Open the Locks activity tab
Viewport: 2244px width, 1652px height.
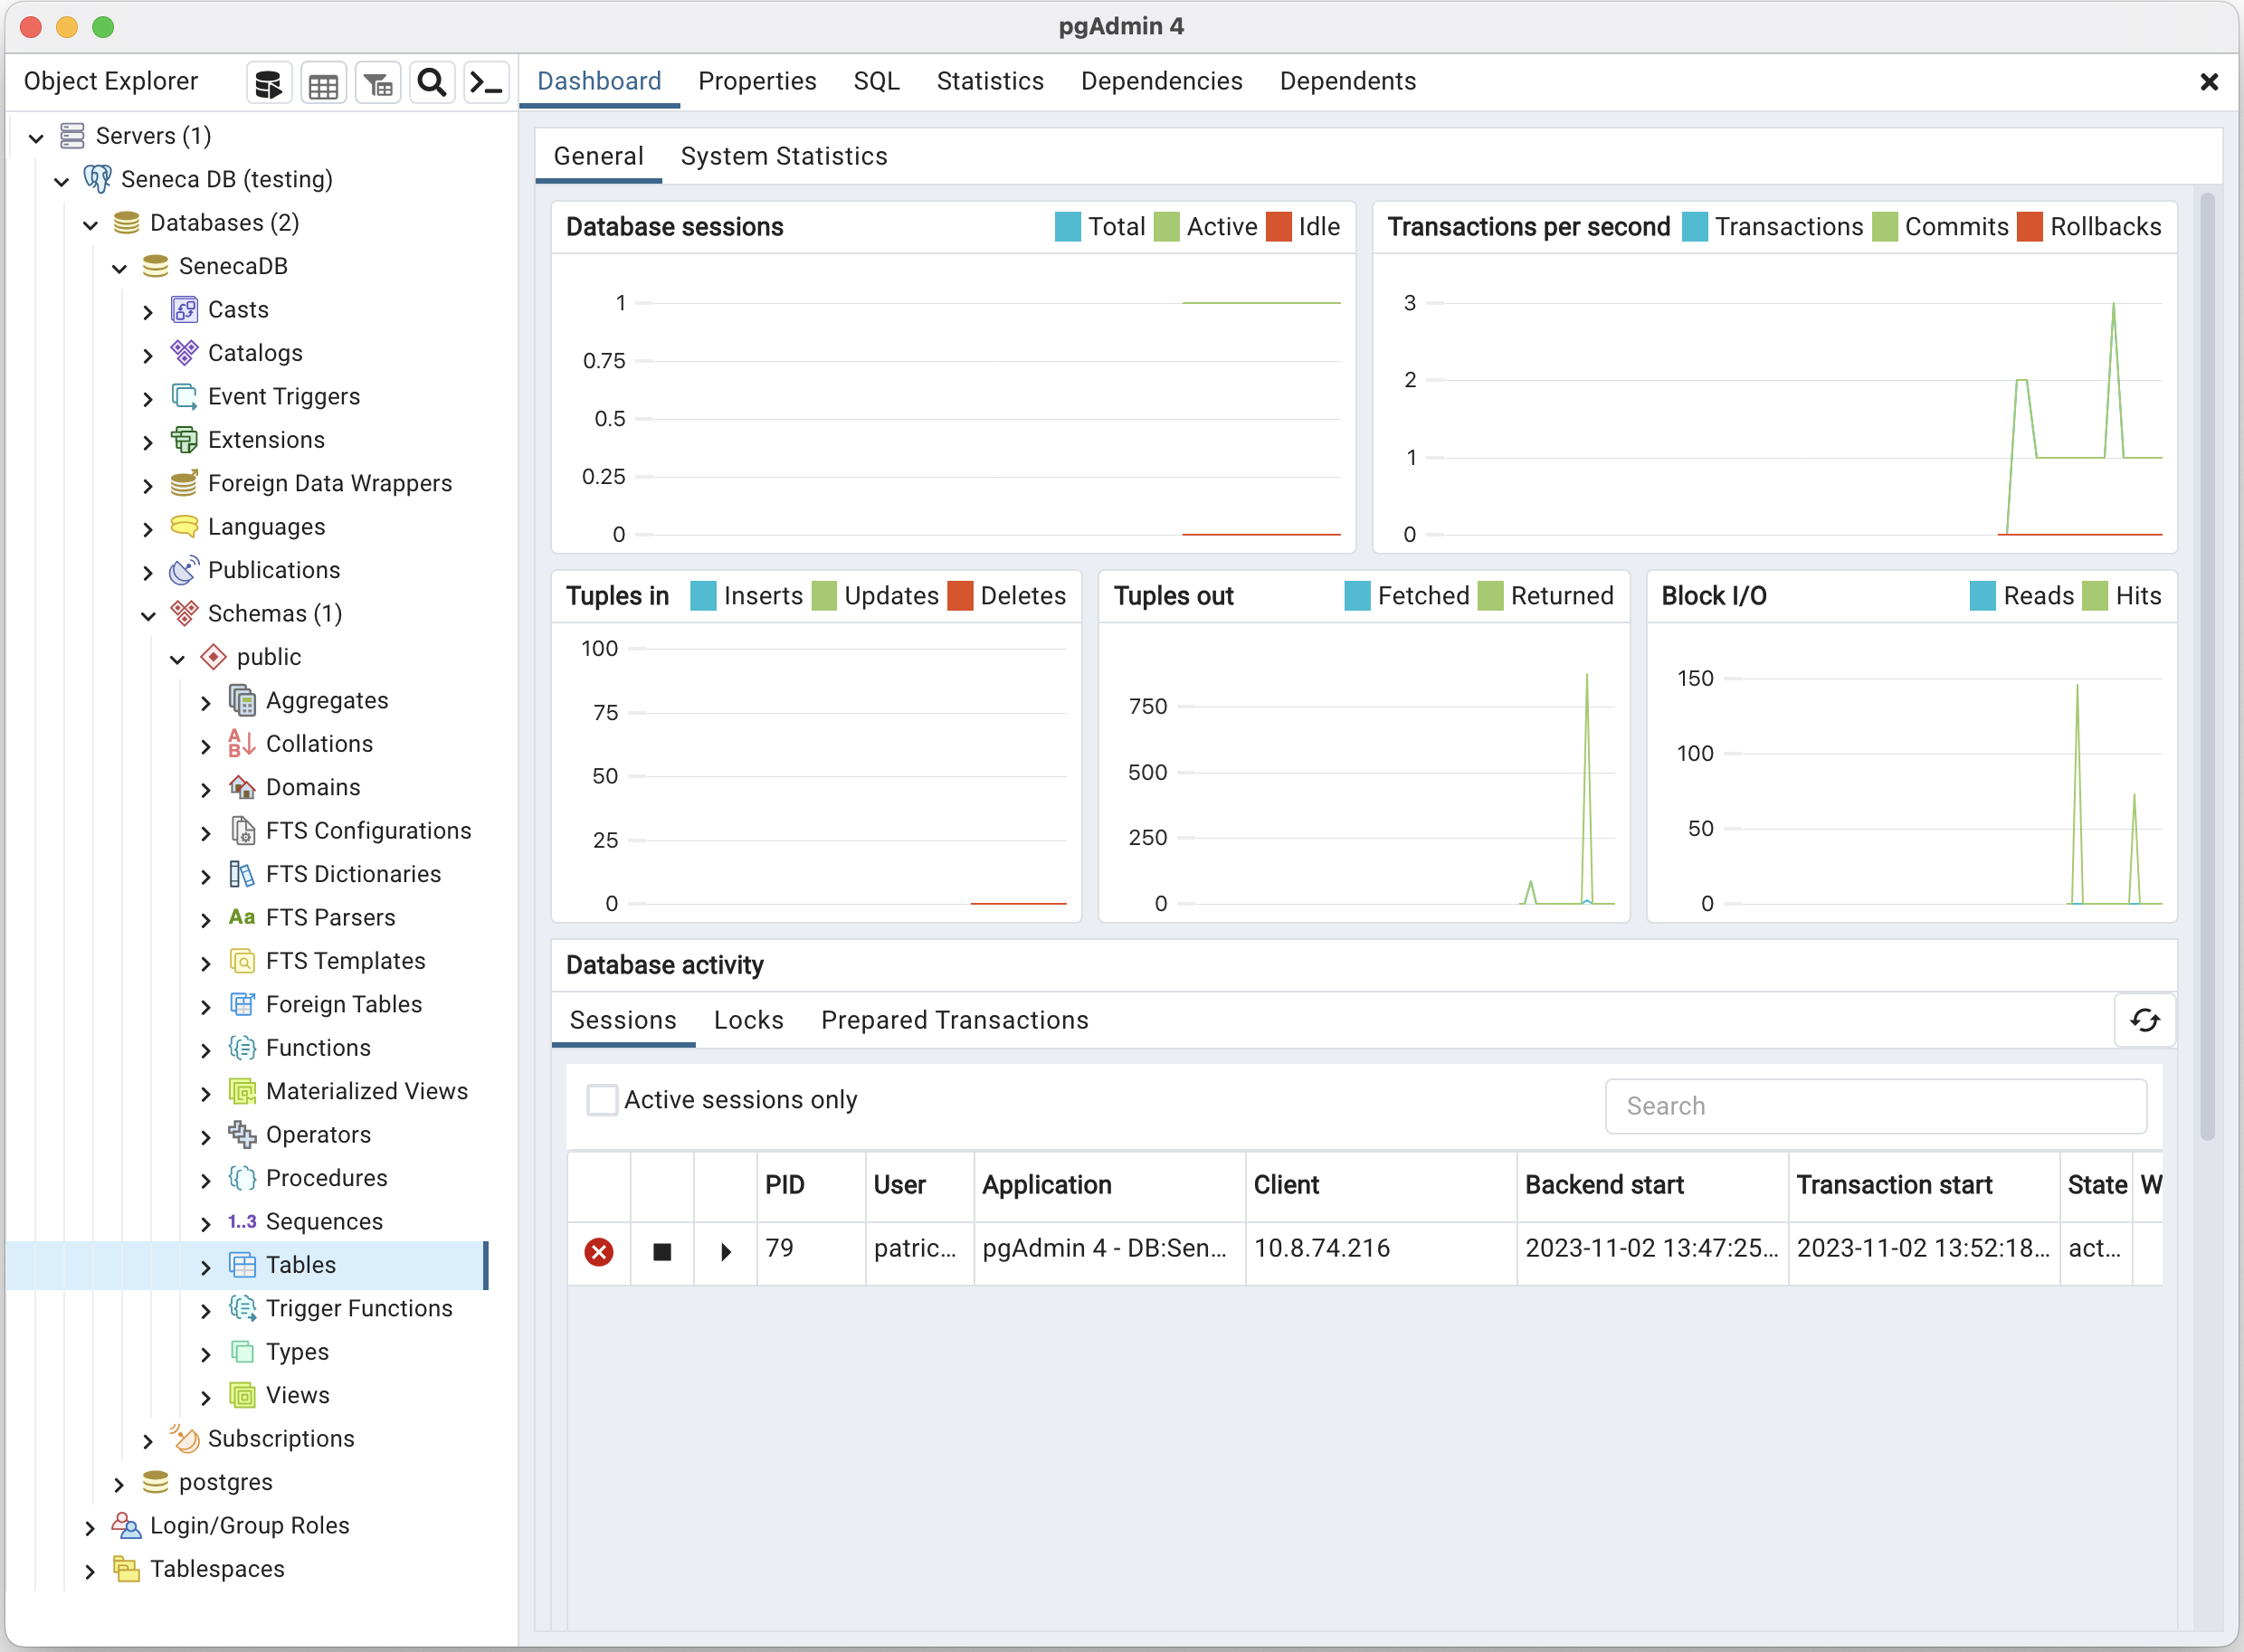pyautogui.click(x=748, y=1020)
